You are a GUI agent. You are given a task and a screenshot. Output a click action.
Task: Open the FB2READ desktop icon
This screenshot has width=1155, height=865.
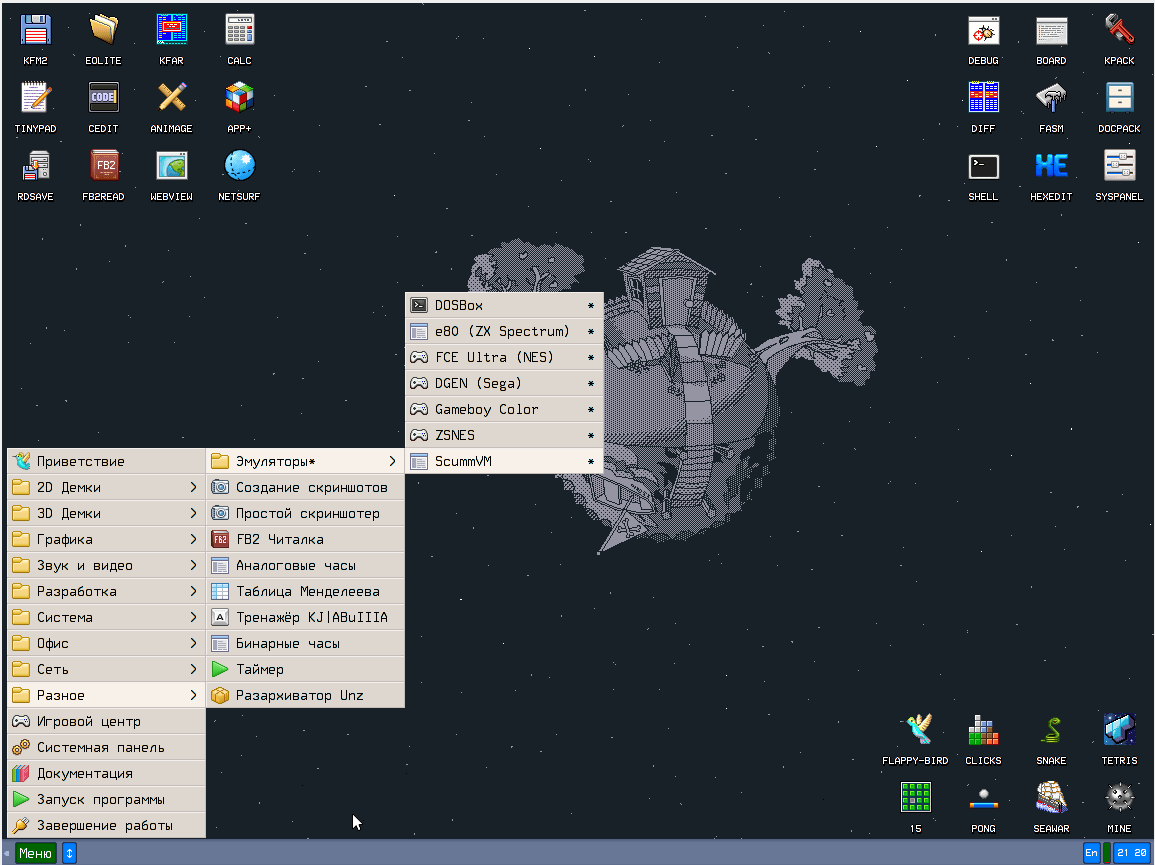point(103,167)
